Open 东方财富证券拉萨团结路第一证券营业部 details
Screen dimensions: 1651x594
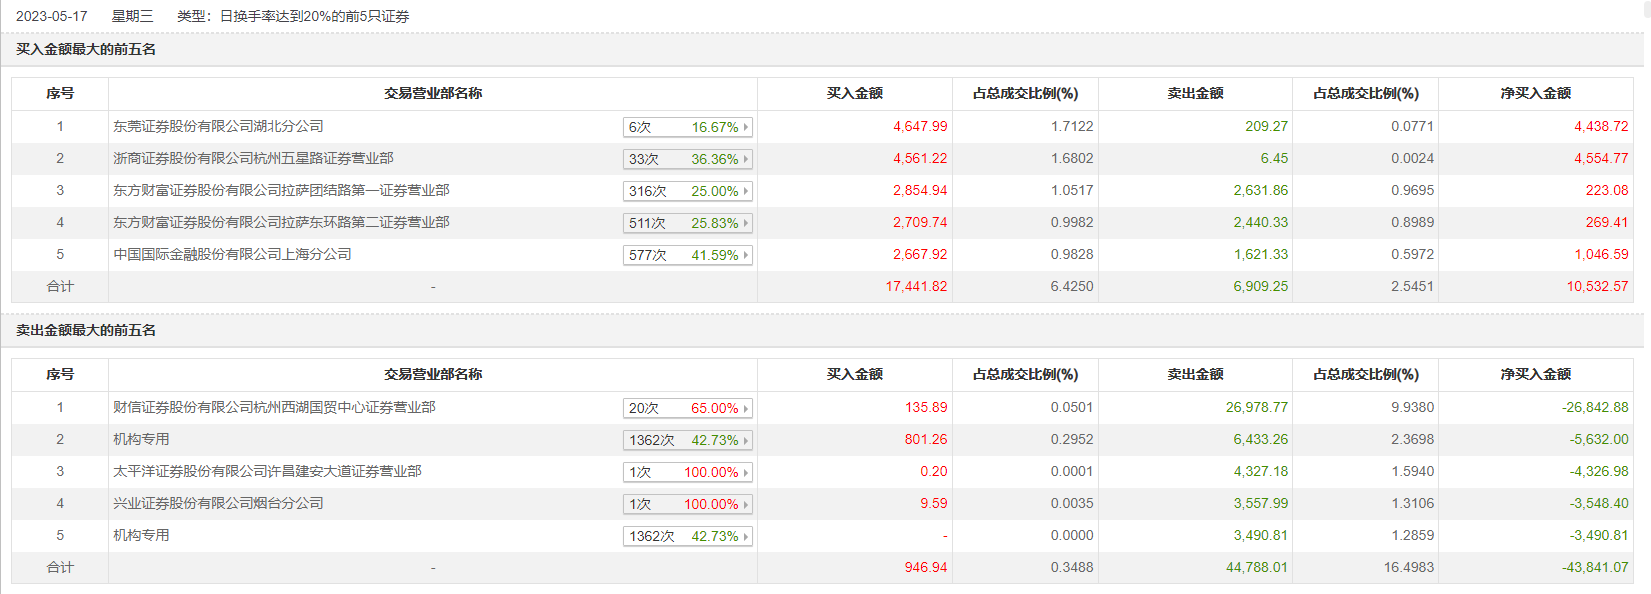point(281,190)
